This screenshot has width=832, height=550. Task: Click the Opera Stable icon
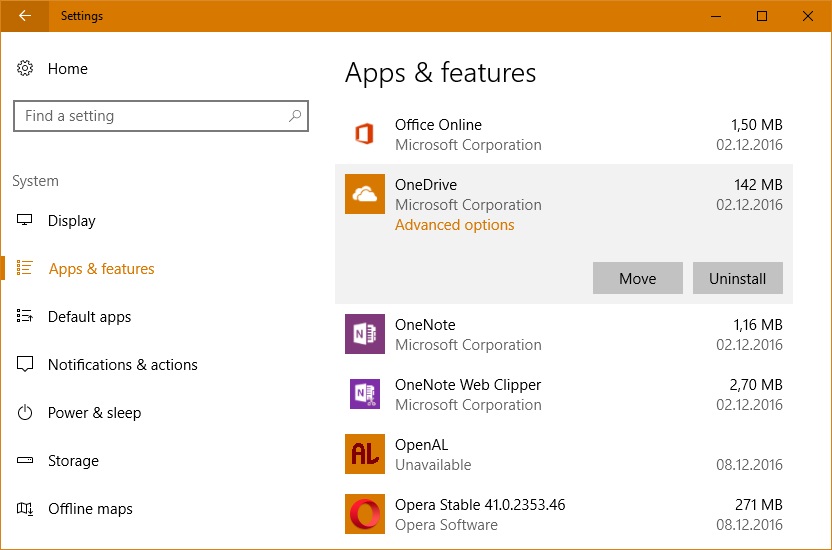coord(365,514)
